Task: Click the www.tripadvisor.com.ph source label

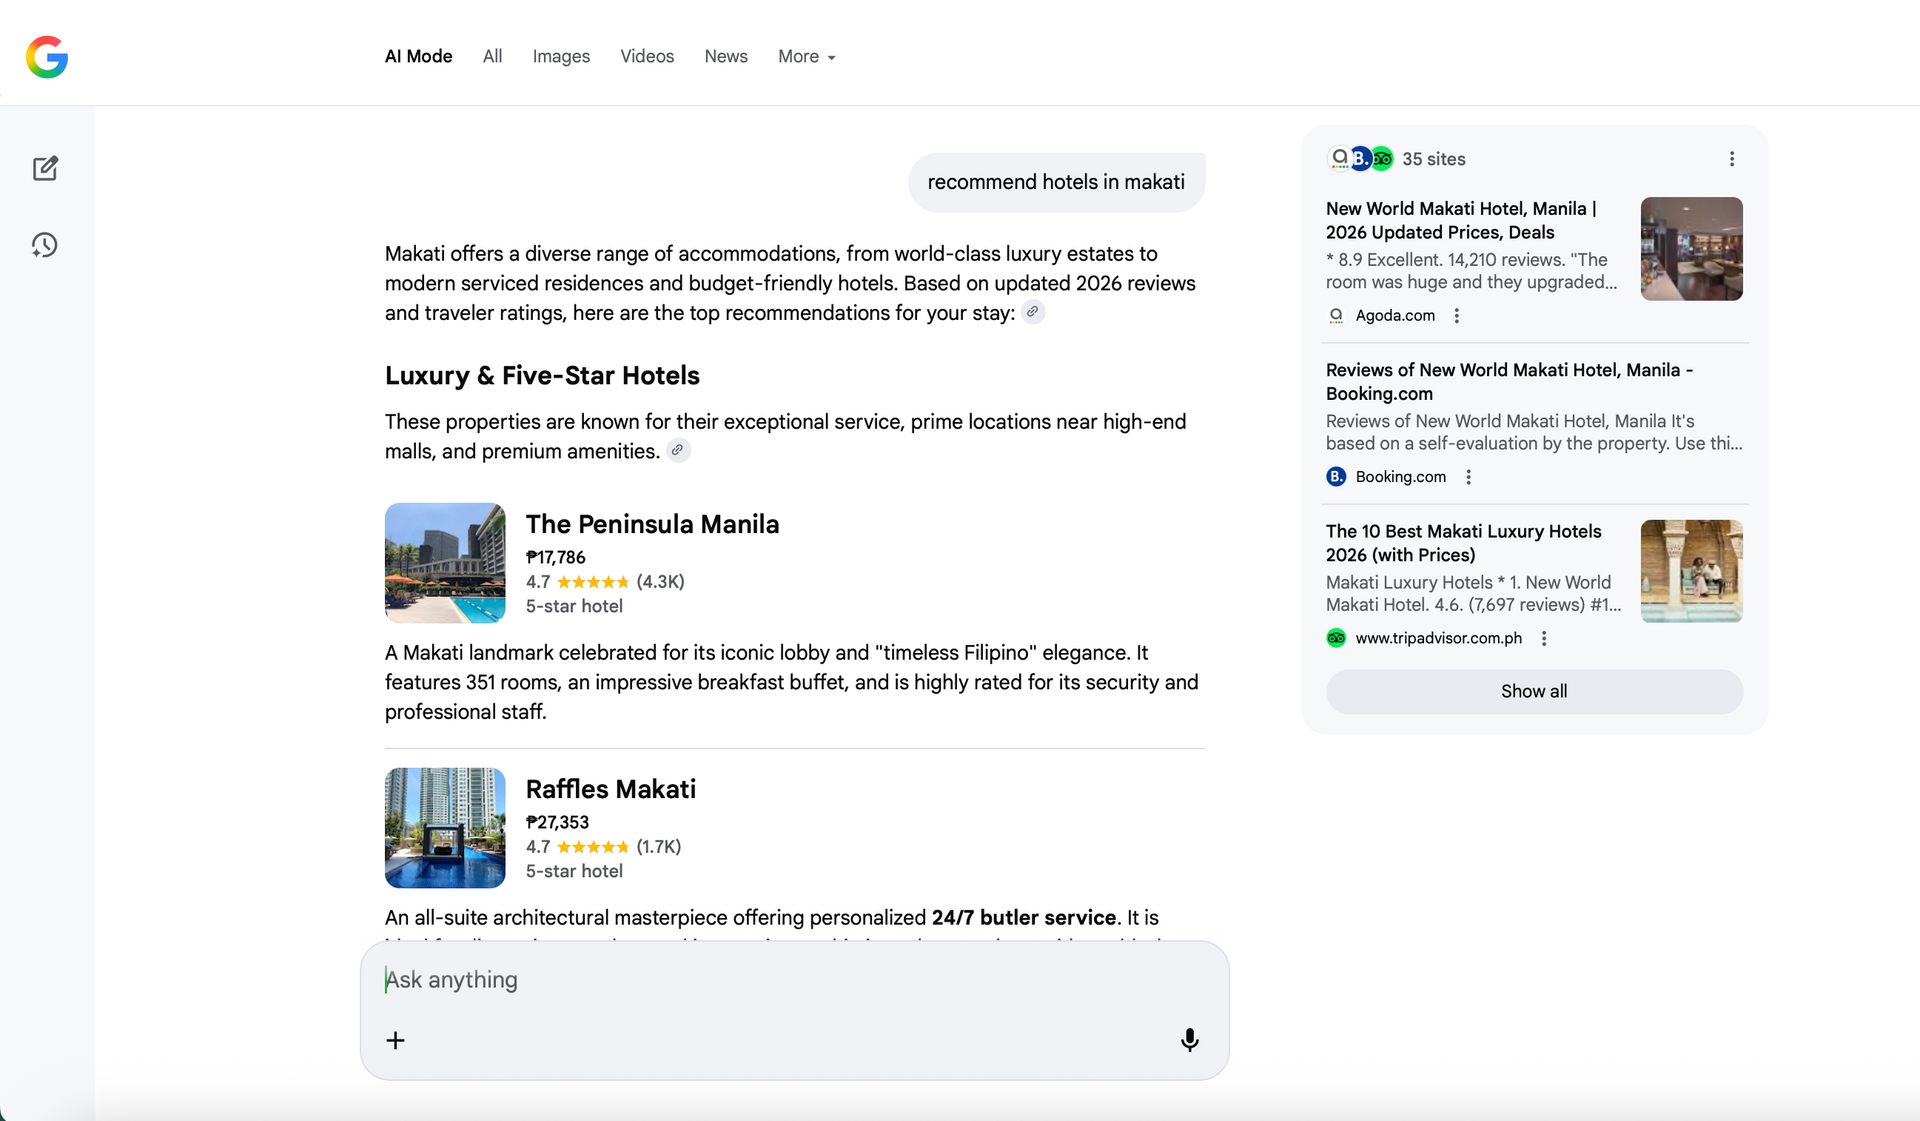Action: point(1438,638)
